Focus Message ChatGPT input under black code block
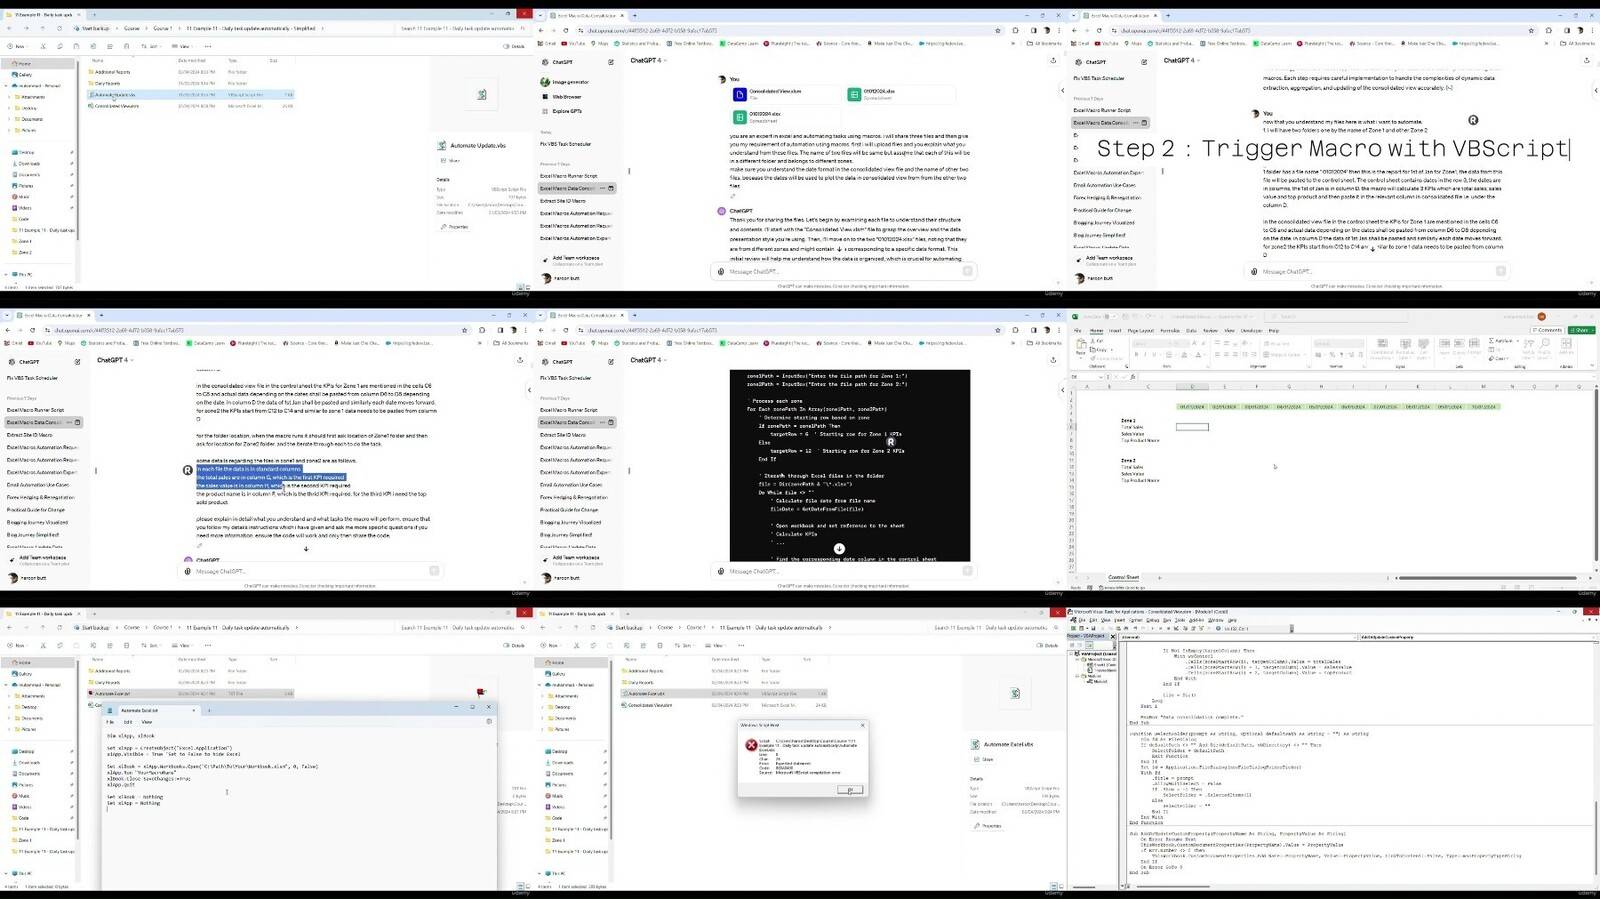The width and height of the screenshot is (1600, 899). tap(843, 571)
